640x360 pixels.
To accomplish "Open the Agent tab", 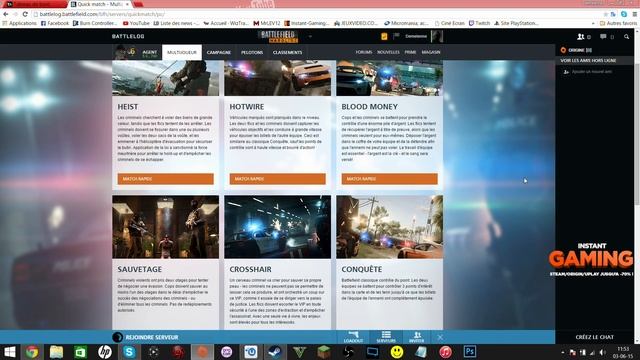I will point(149,52).
